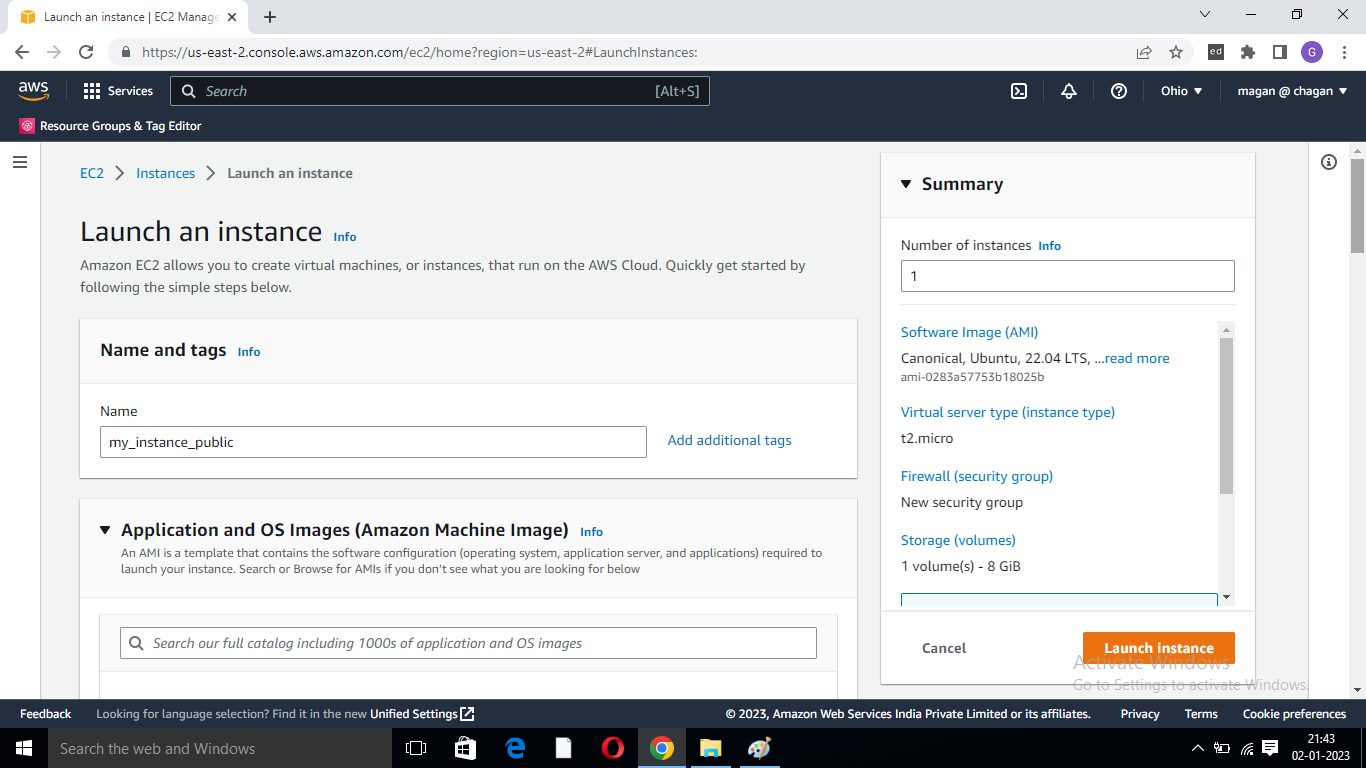Open Paint 3D from the taskbar
Viewport: 1366px width, 768px height.
758,748
